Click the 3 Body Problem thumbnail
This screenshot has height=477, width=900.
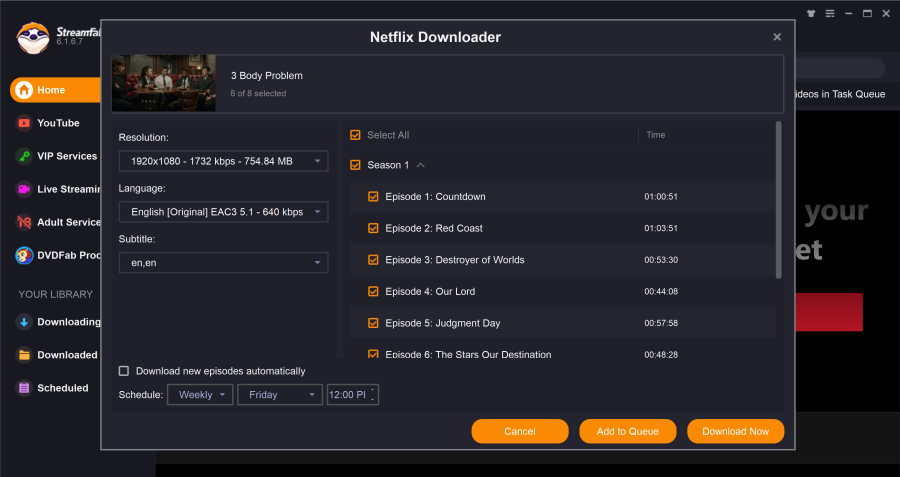click(x=164, y=83)
